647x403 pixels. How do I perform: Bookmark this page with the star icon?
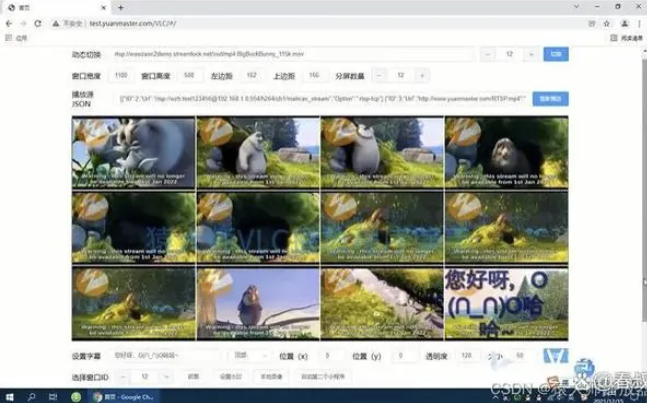[x=607, y=24]
